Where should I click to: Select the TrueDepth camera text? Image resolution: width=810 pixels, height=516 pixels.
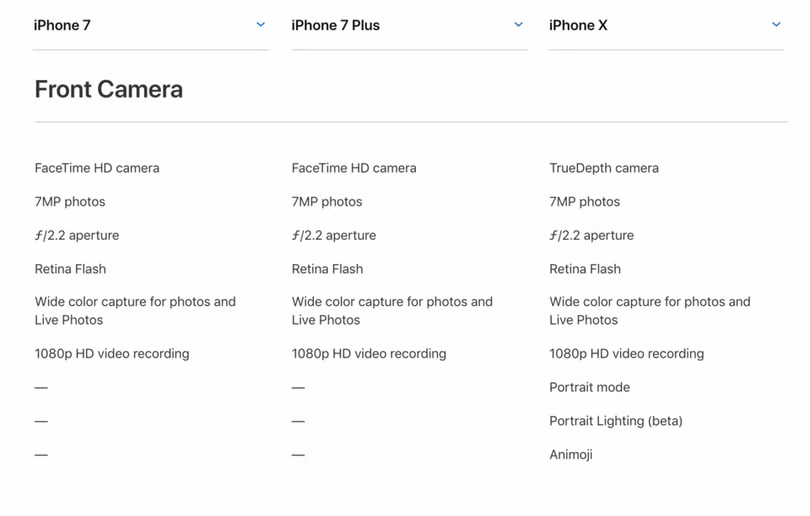(x=603, y=168)
